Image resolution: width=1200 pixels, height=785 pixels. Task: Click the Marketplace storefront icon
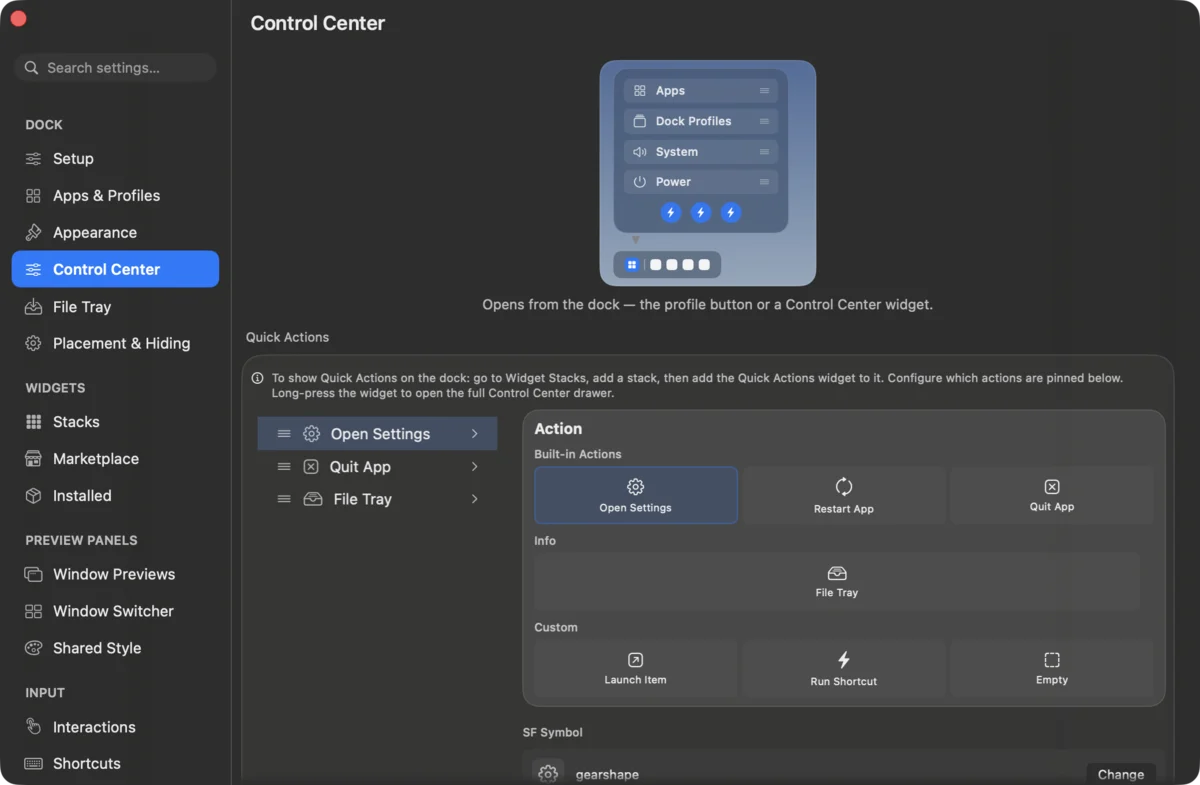(34, 459)
